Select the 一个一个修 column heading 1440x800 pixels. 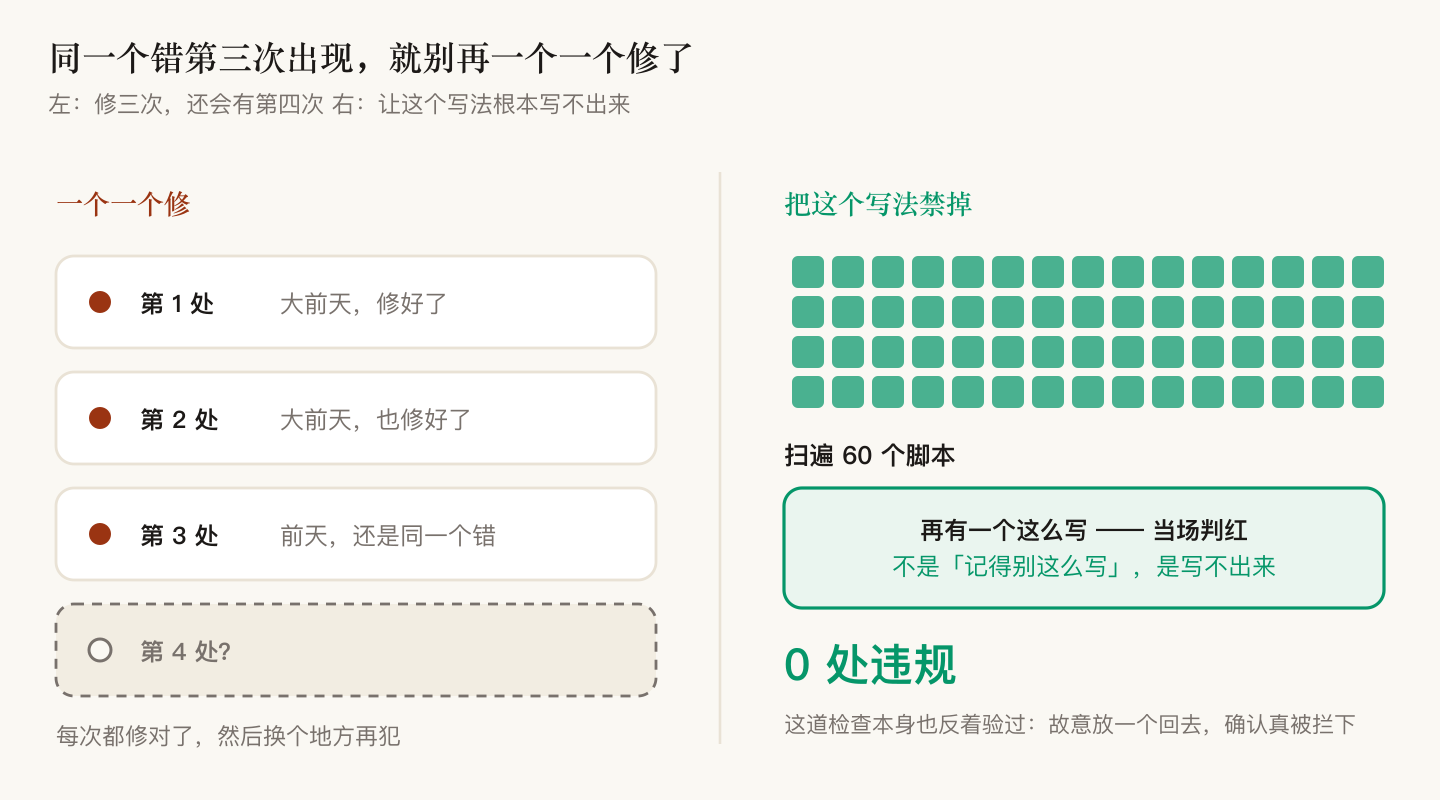click(x=123, y=205)
